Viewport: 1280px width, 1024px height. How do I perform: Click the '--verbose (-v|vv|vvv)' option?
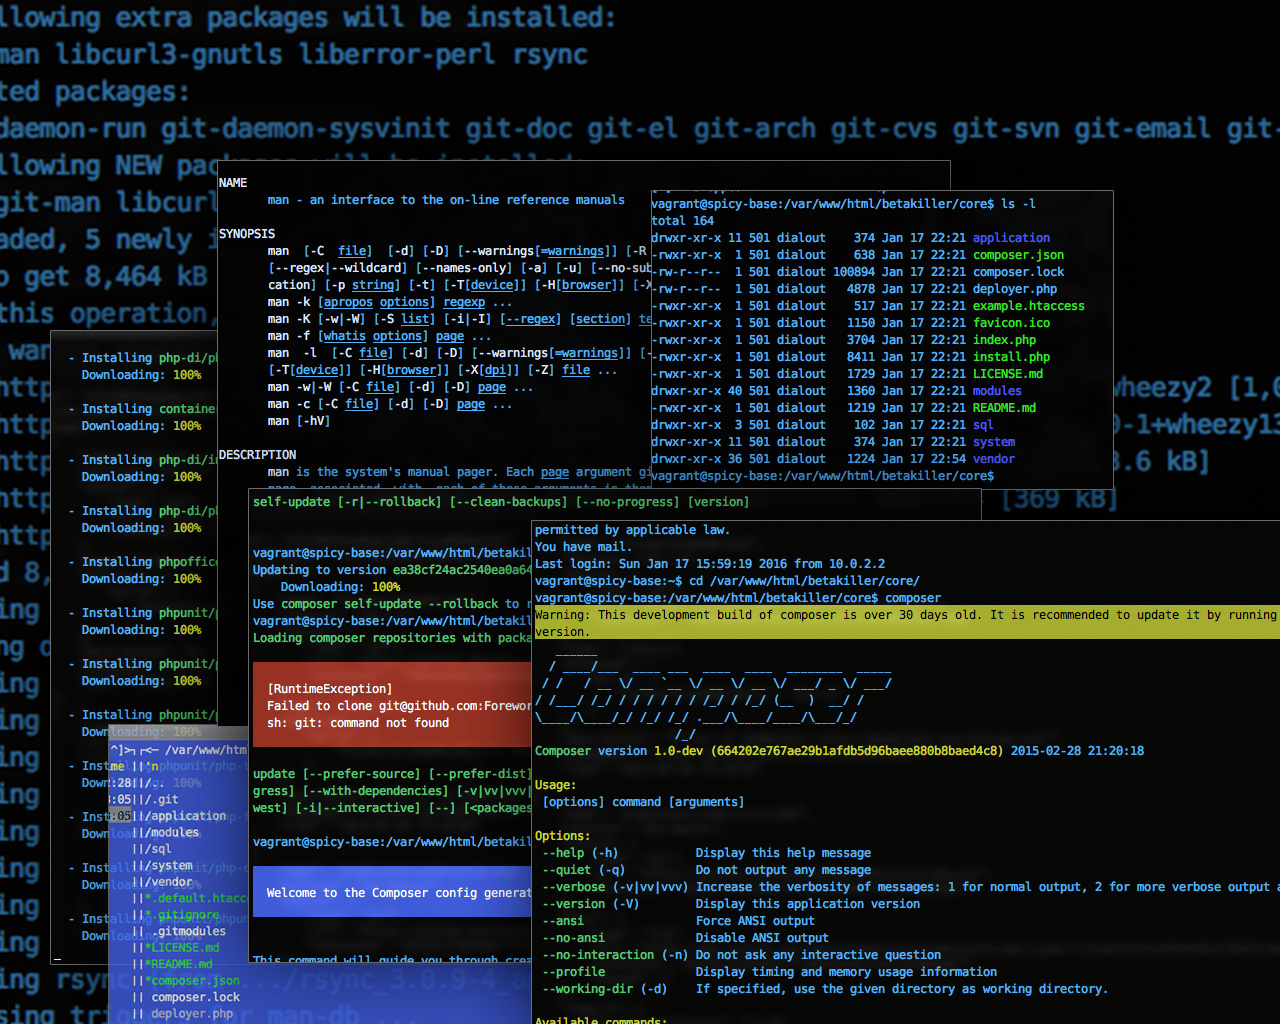[615, 887]
